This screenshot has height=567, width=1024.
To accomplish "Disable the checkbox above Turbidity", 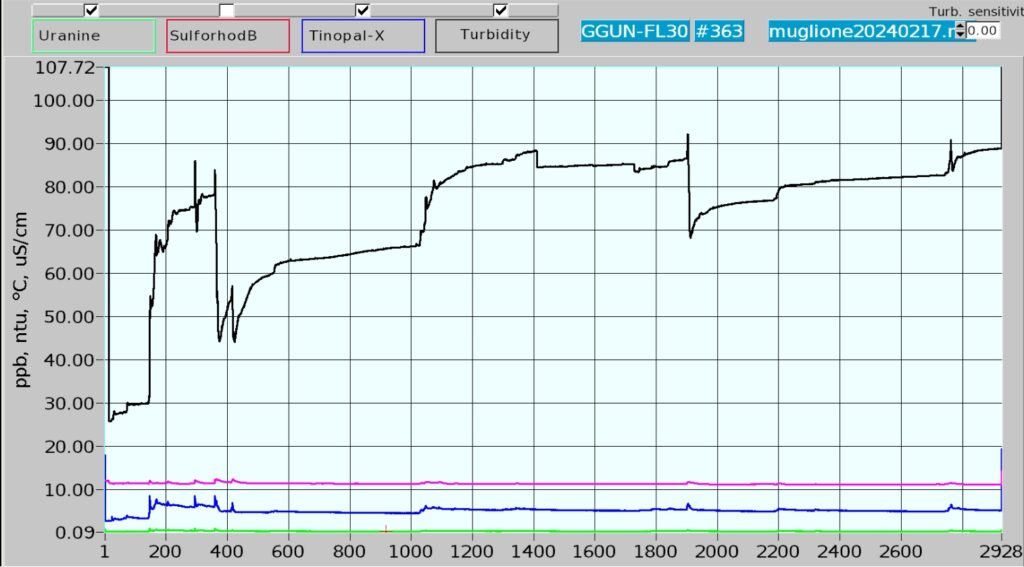I will click(500, 10).
